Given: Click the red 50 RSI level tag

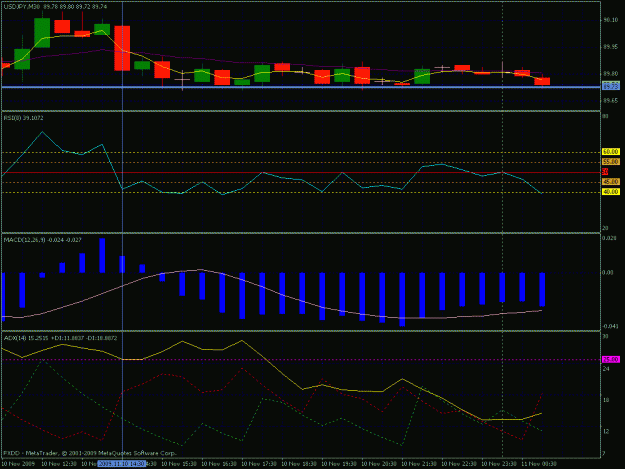Looking at the screenshot, I should [605, 172].
